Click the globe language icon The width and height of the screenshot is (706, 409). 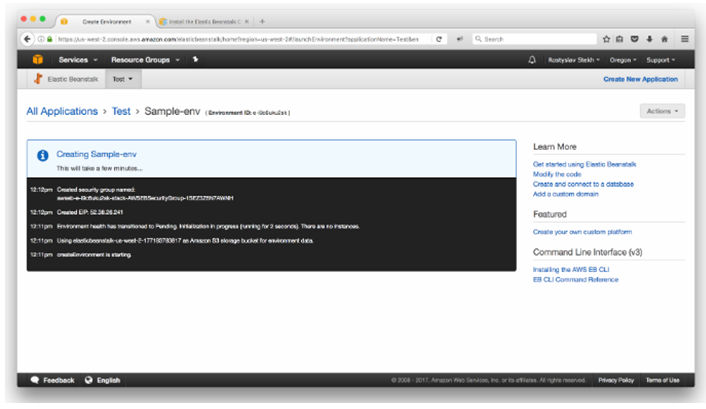point(89,380)
